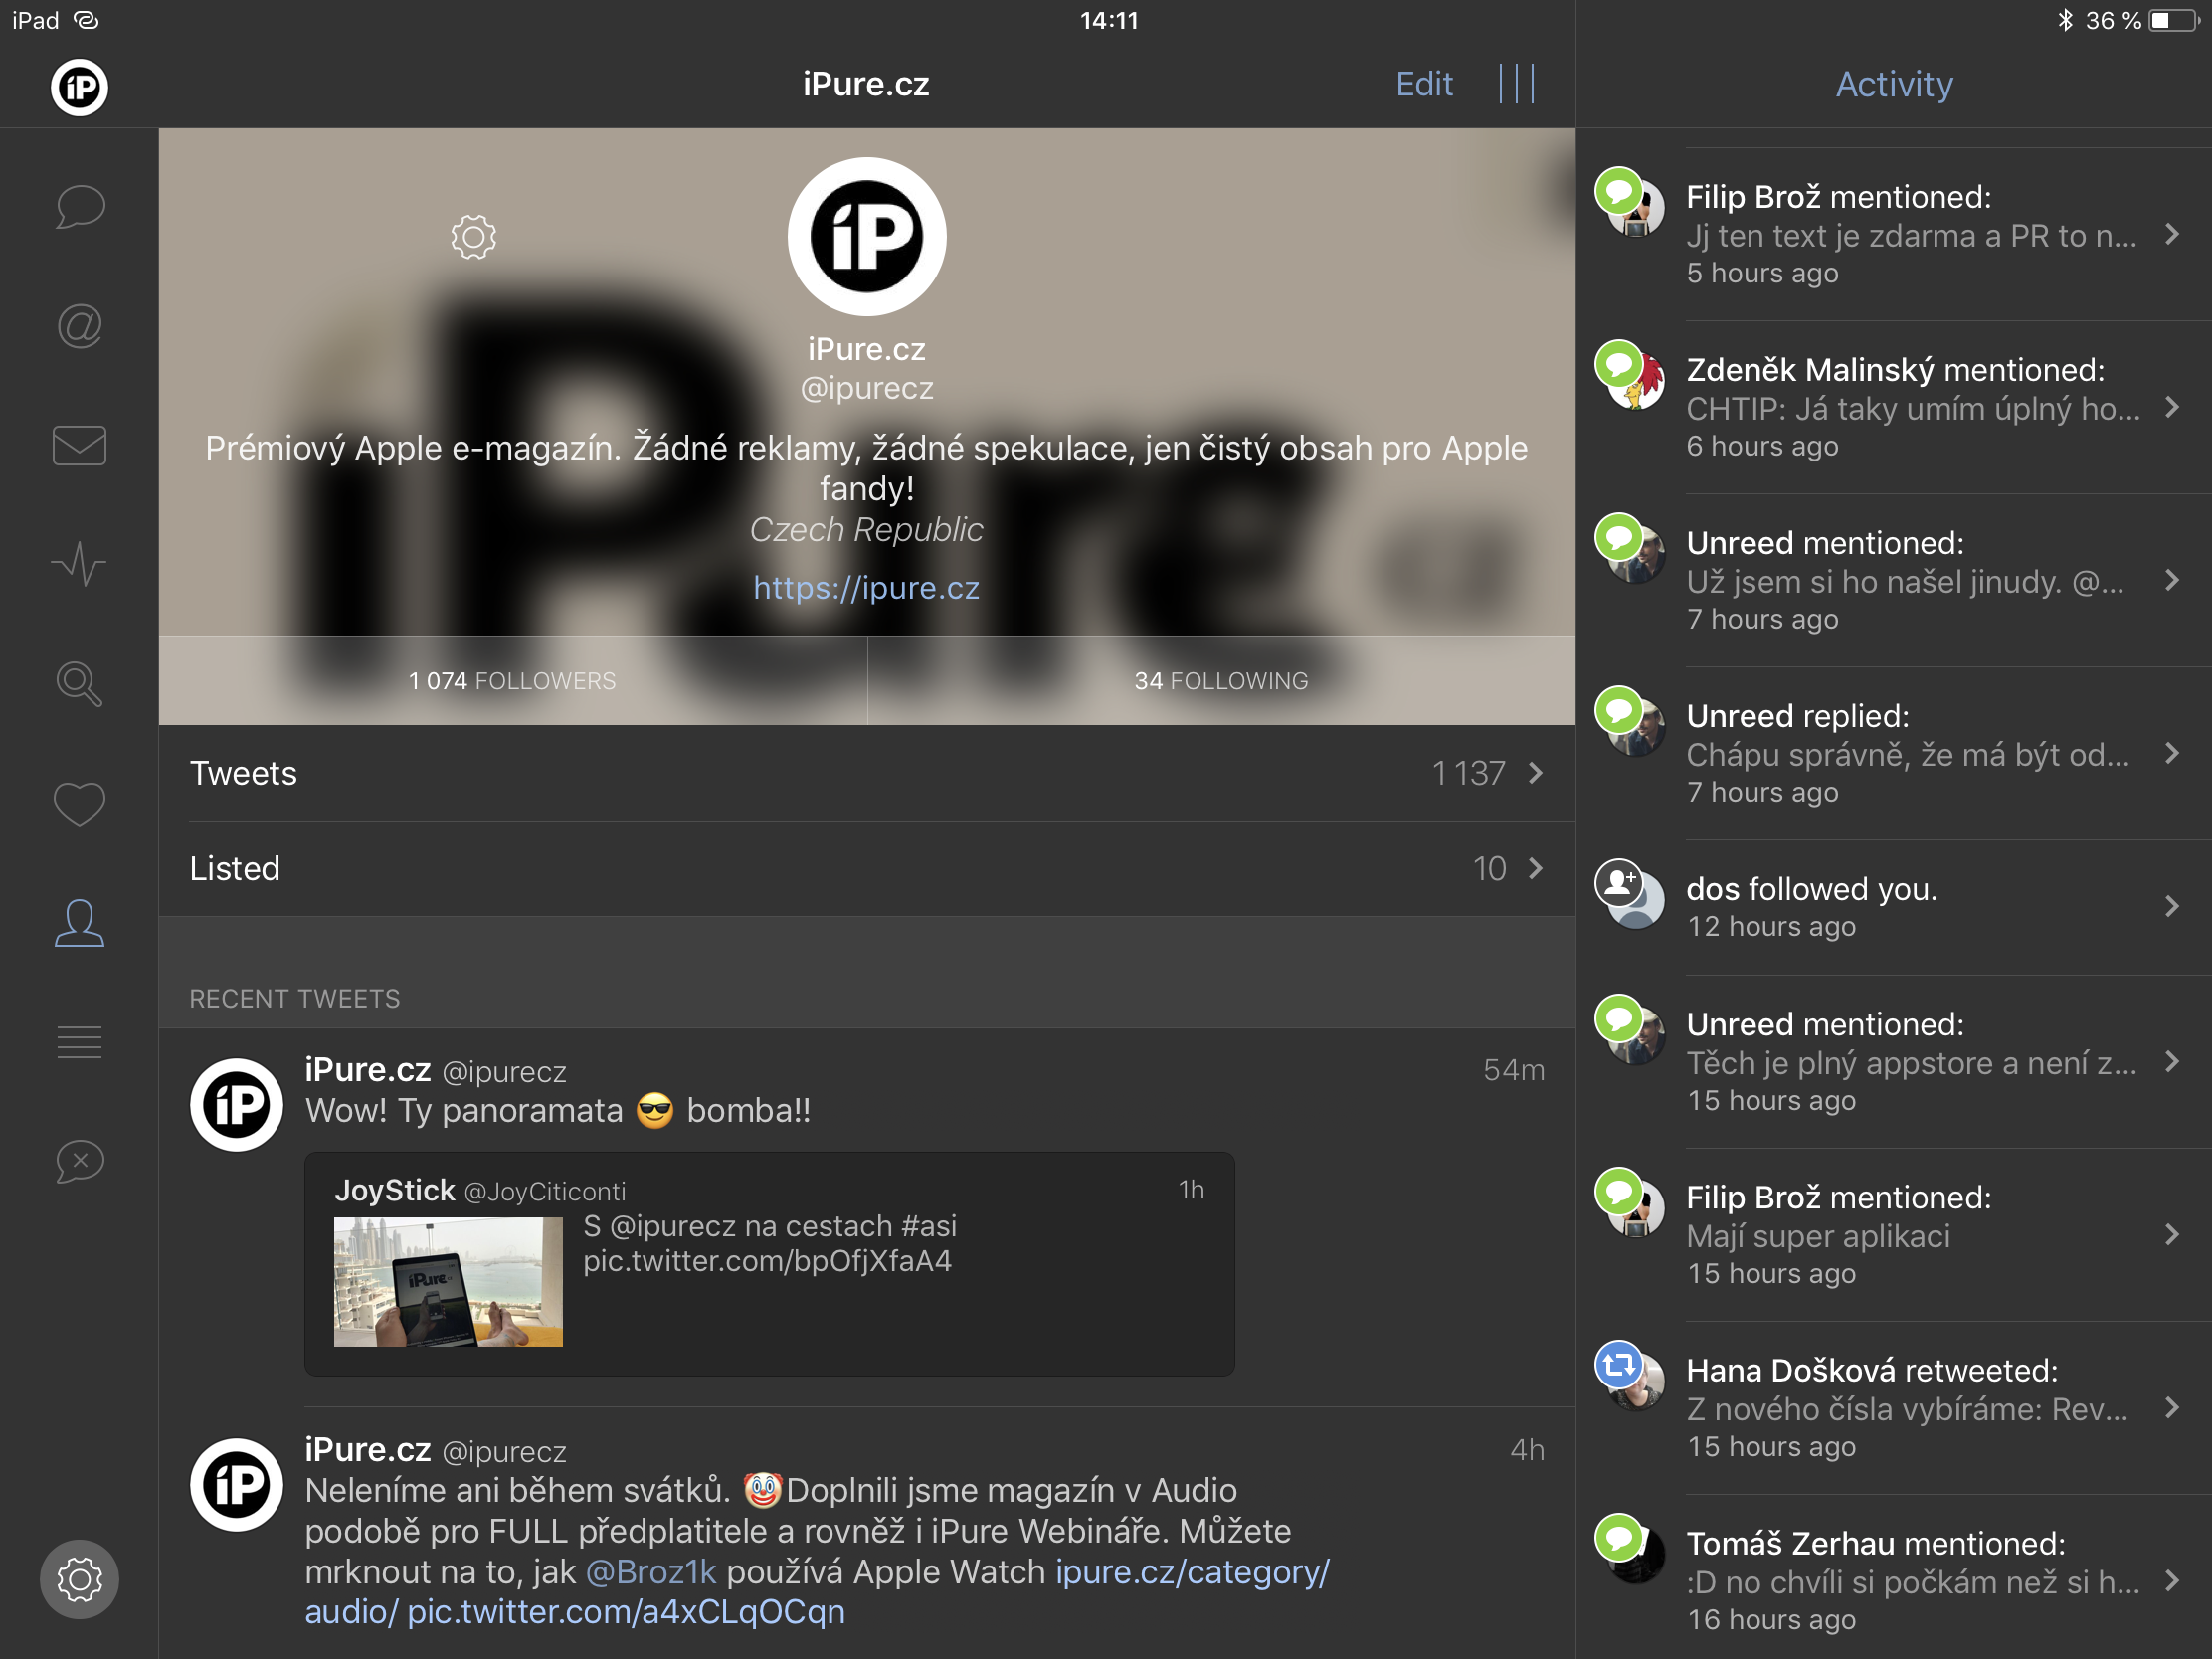Open the JoyStick tweet photo thumbnail
This screenshot has height=1659, width=2212.
(x=448, y=1281)
